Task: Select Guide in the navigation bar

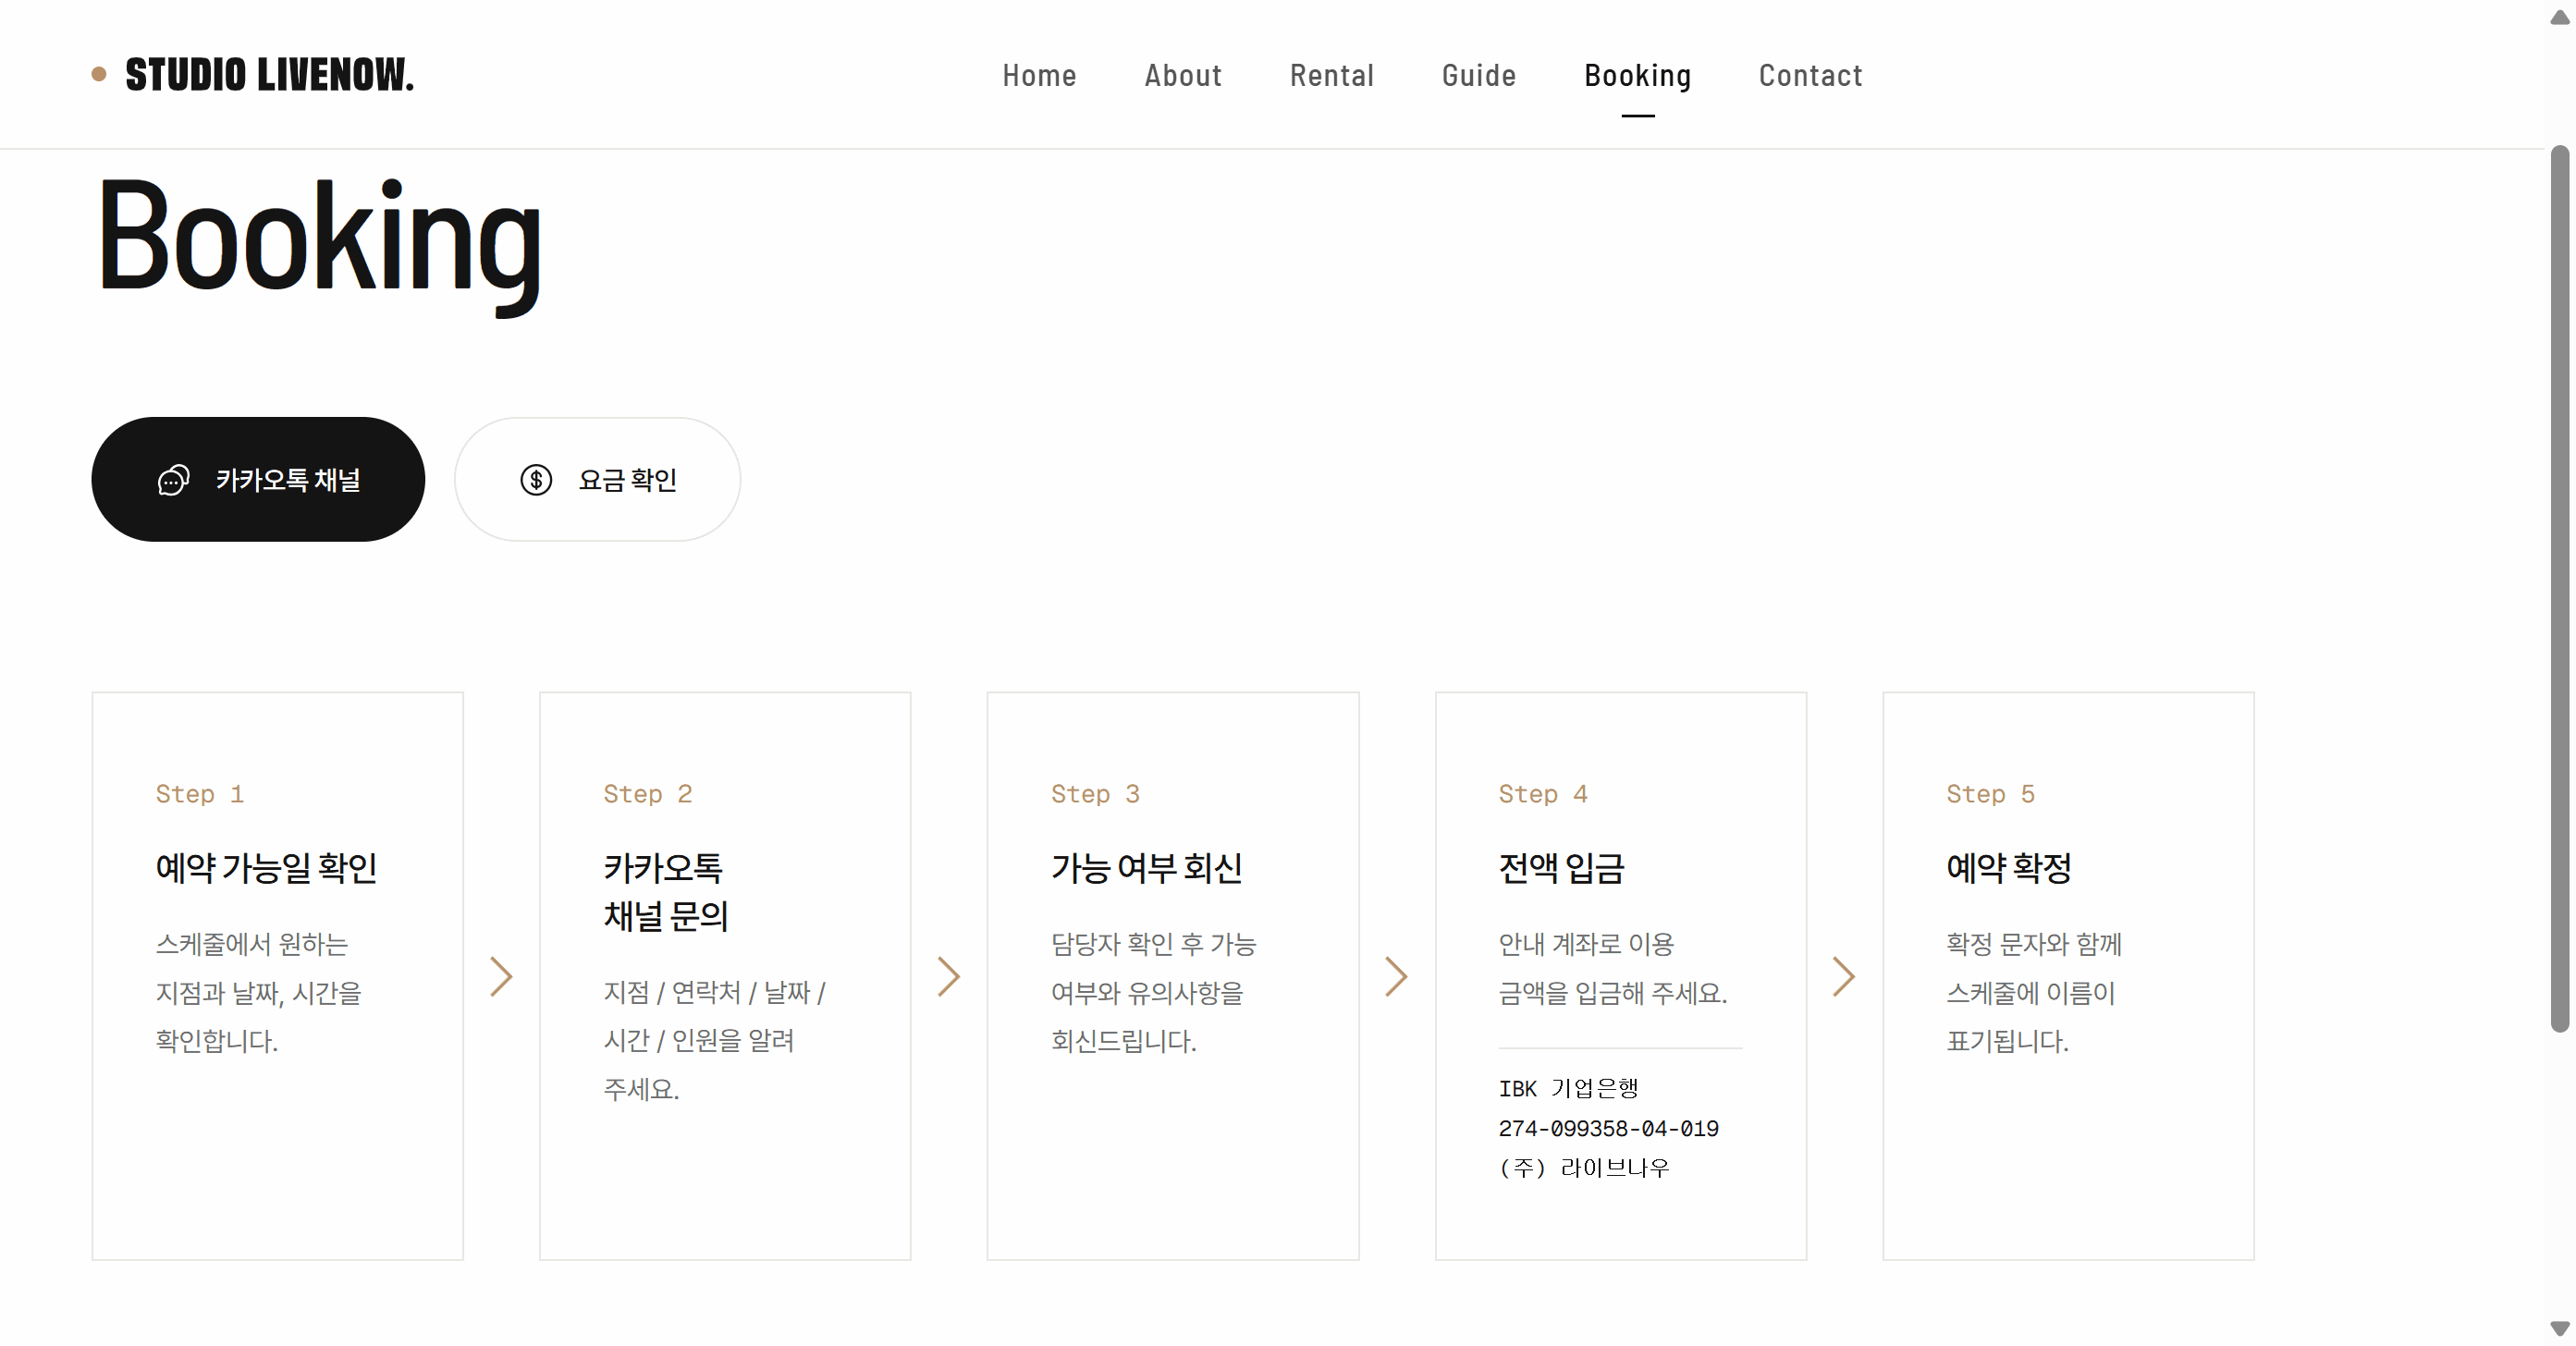Action: click(x=1479, y=75)
